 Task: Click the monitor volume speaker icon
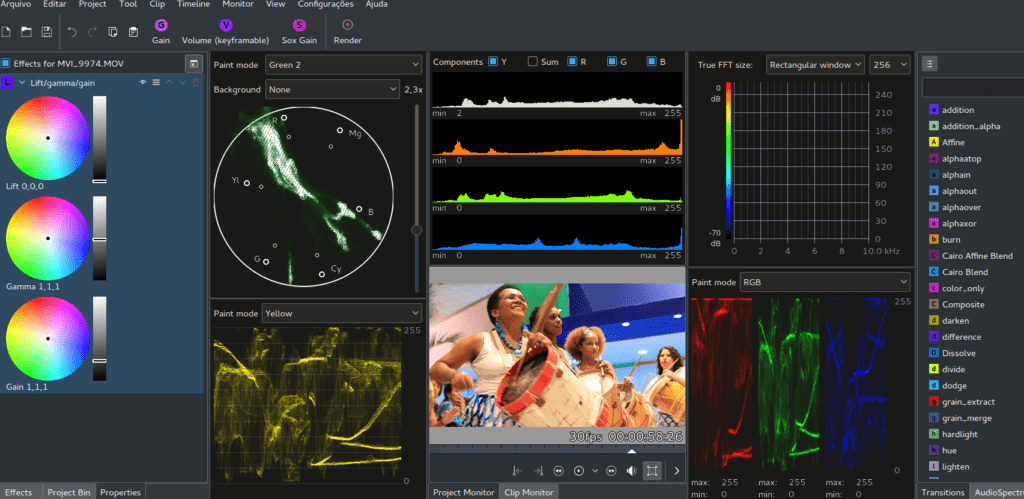[x=631, y=470]
